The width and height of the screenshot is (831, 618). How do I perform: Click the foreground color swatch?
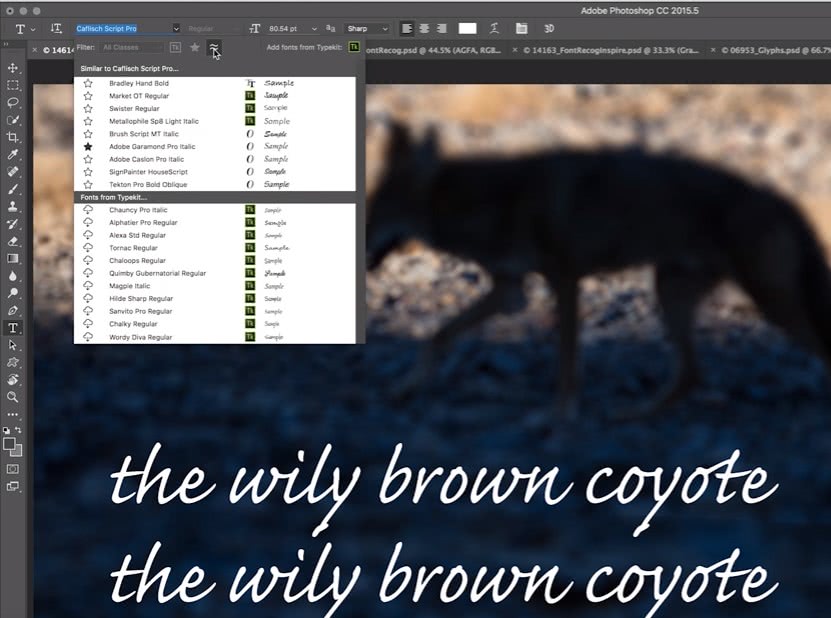pyautogui.click(x=10, y=444)
